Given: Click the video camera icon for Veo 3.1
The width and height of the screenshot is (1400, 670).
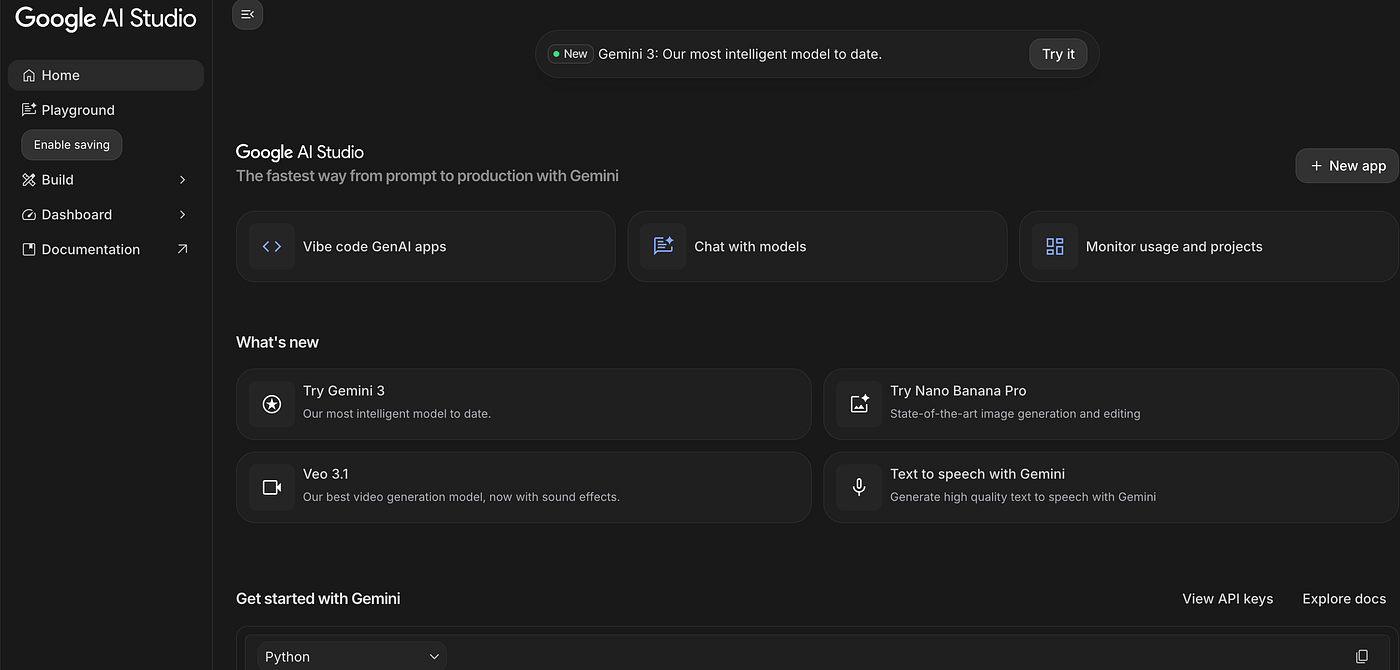Looking at the screenshot, I should 272,487.
